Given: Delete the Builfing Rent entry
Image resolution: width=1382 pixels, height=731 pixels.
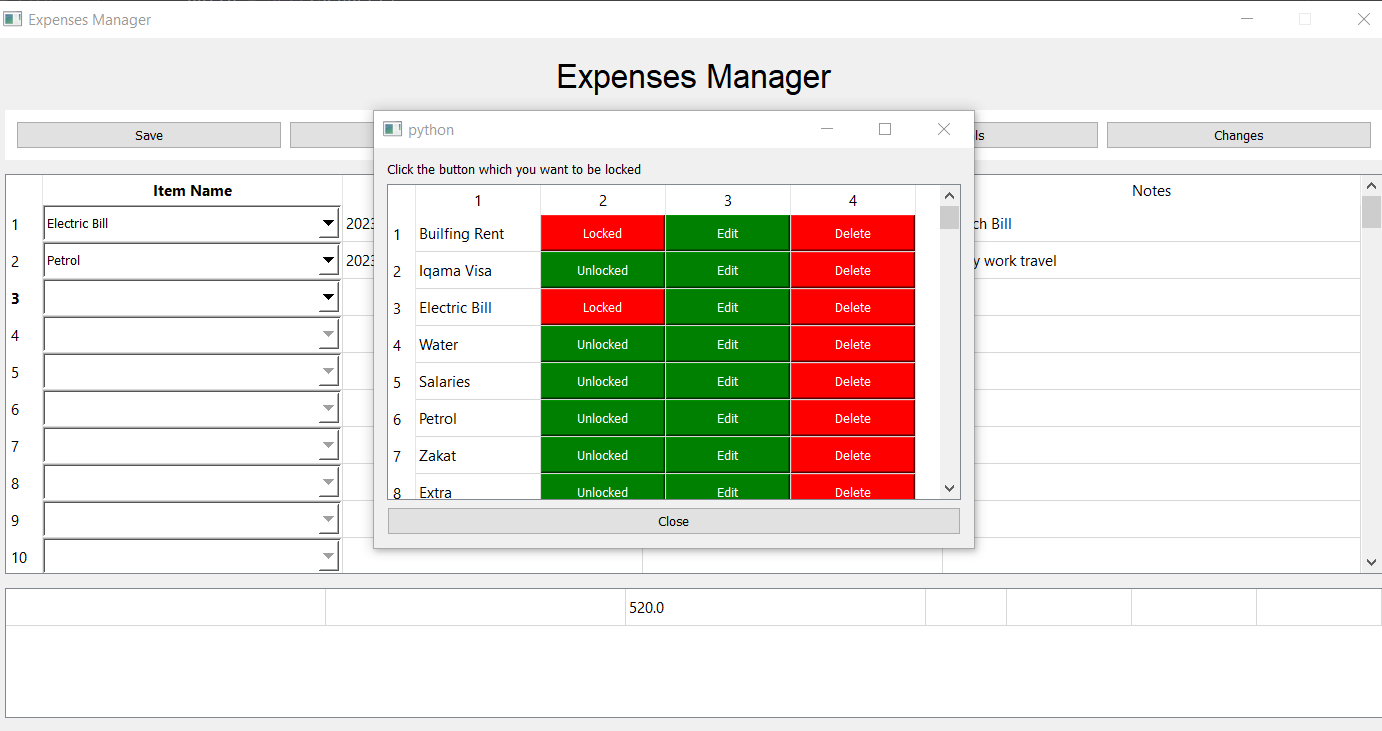Looking at the screenshot, I should click(852, 234).
